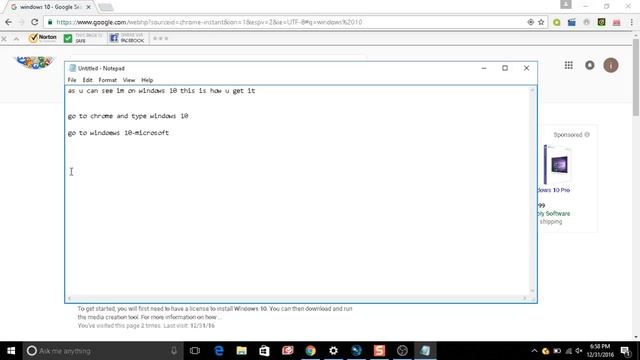Click the Cortana 'Ask me anything' search box
The height and width of the screenshot is (360, 640).
(102, 351)
